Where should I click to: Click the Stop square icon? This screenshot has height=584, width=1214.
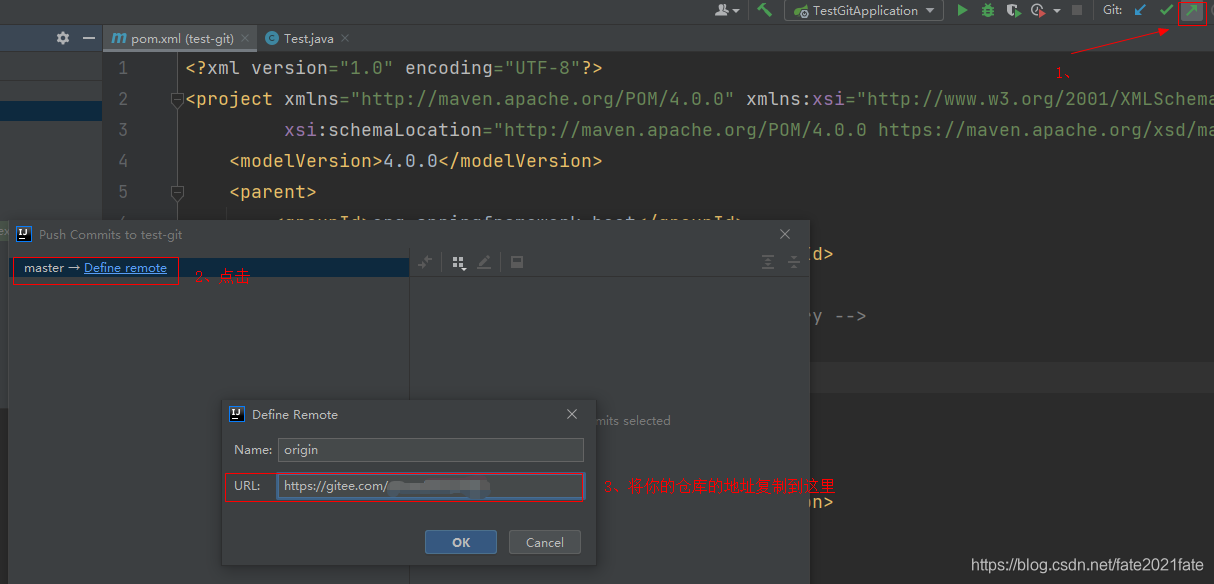click(1077, 11)
